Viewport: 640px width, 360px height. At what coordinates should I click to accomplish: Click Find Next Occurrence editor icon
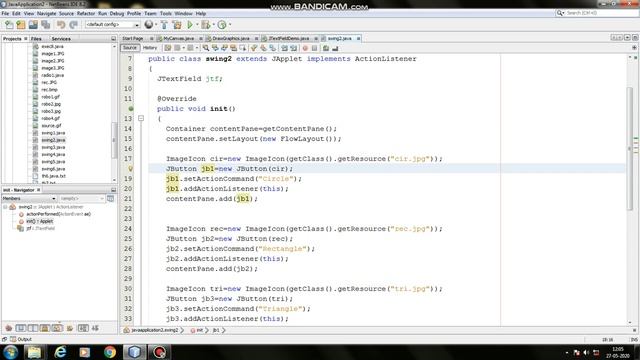224,48
